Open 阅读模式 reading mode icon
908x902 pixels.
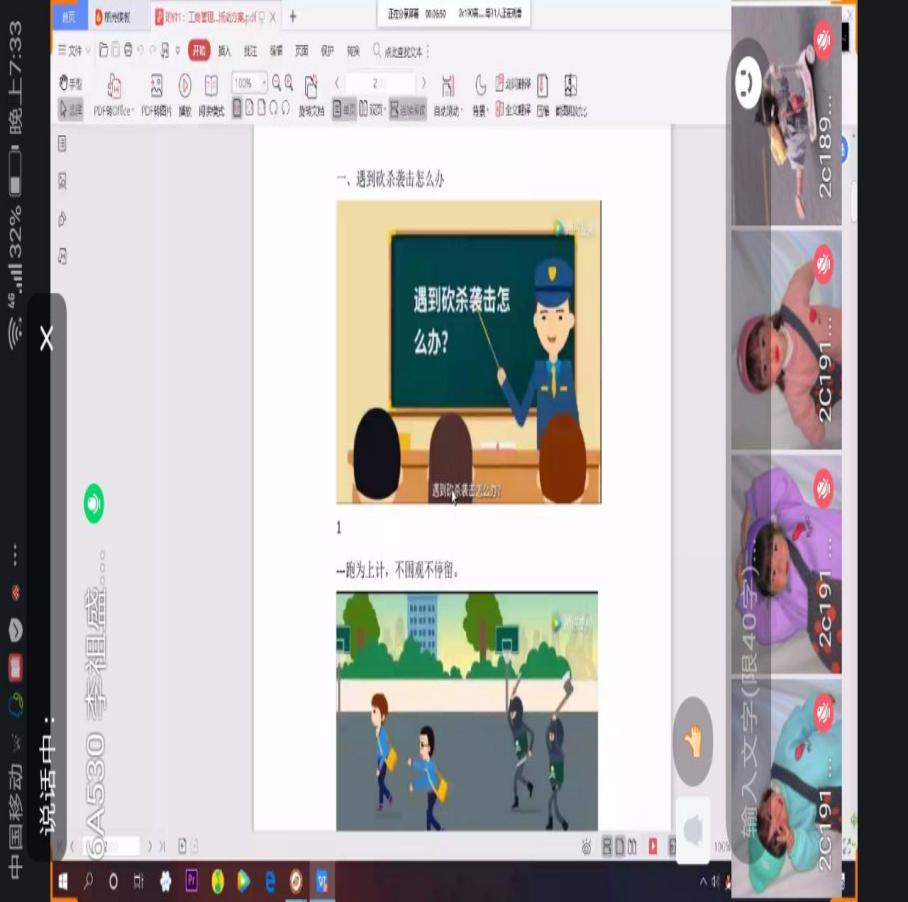(211, 87)
